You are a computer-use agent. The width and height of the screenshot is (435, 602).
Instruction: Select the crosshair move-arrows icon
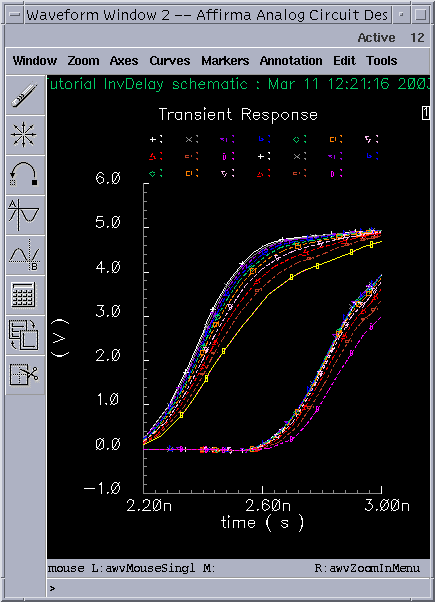pyautogui.click(x=25, y=135)
